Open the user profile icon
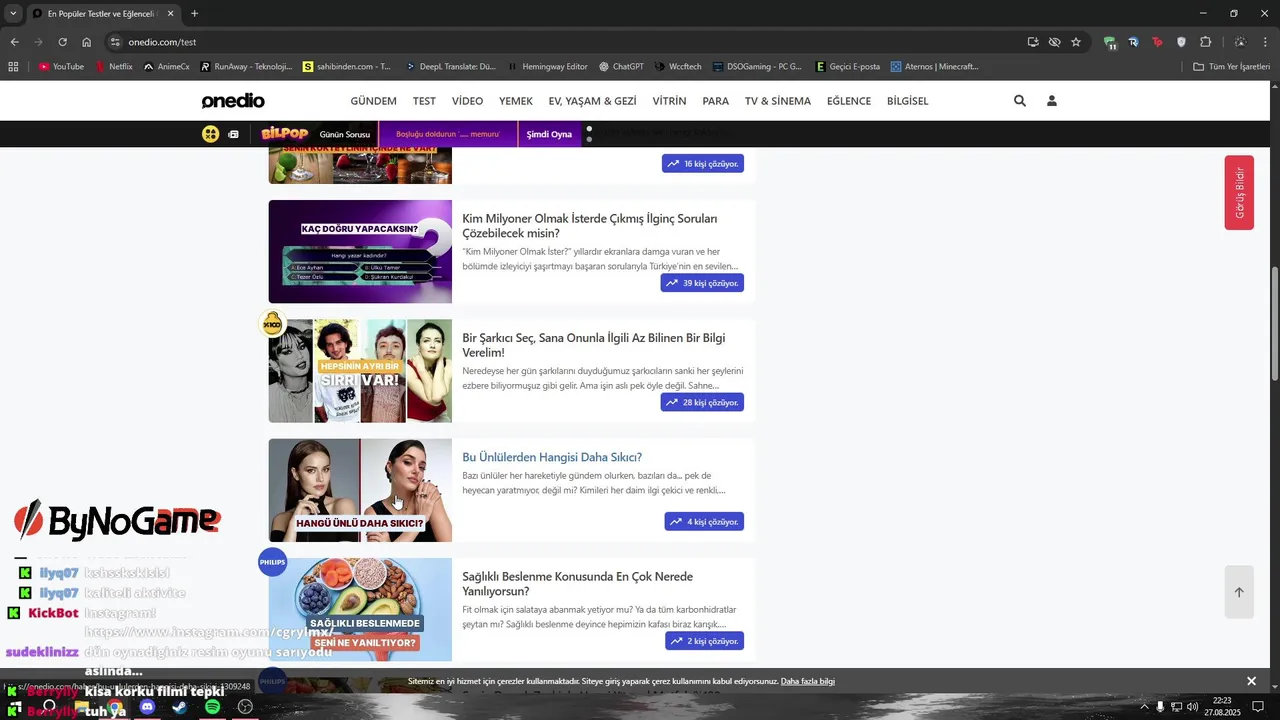This screenshot has width=1280, height=720. pyautogui.click(x=1052, y=101)
